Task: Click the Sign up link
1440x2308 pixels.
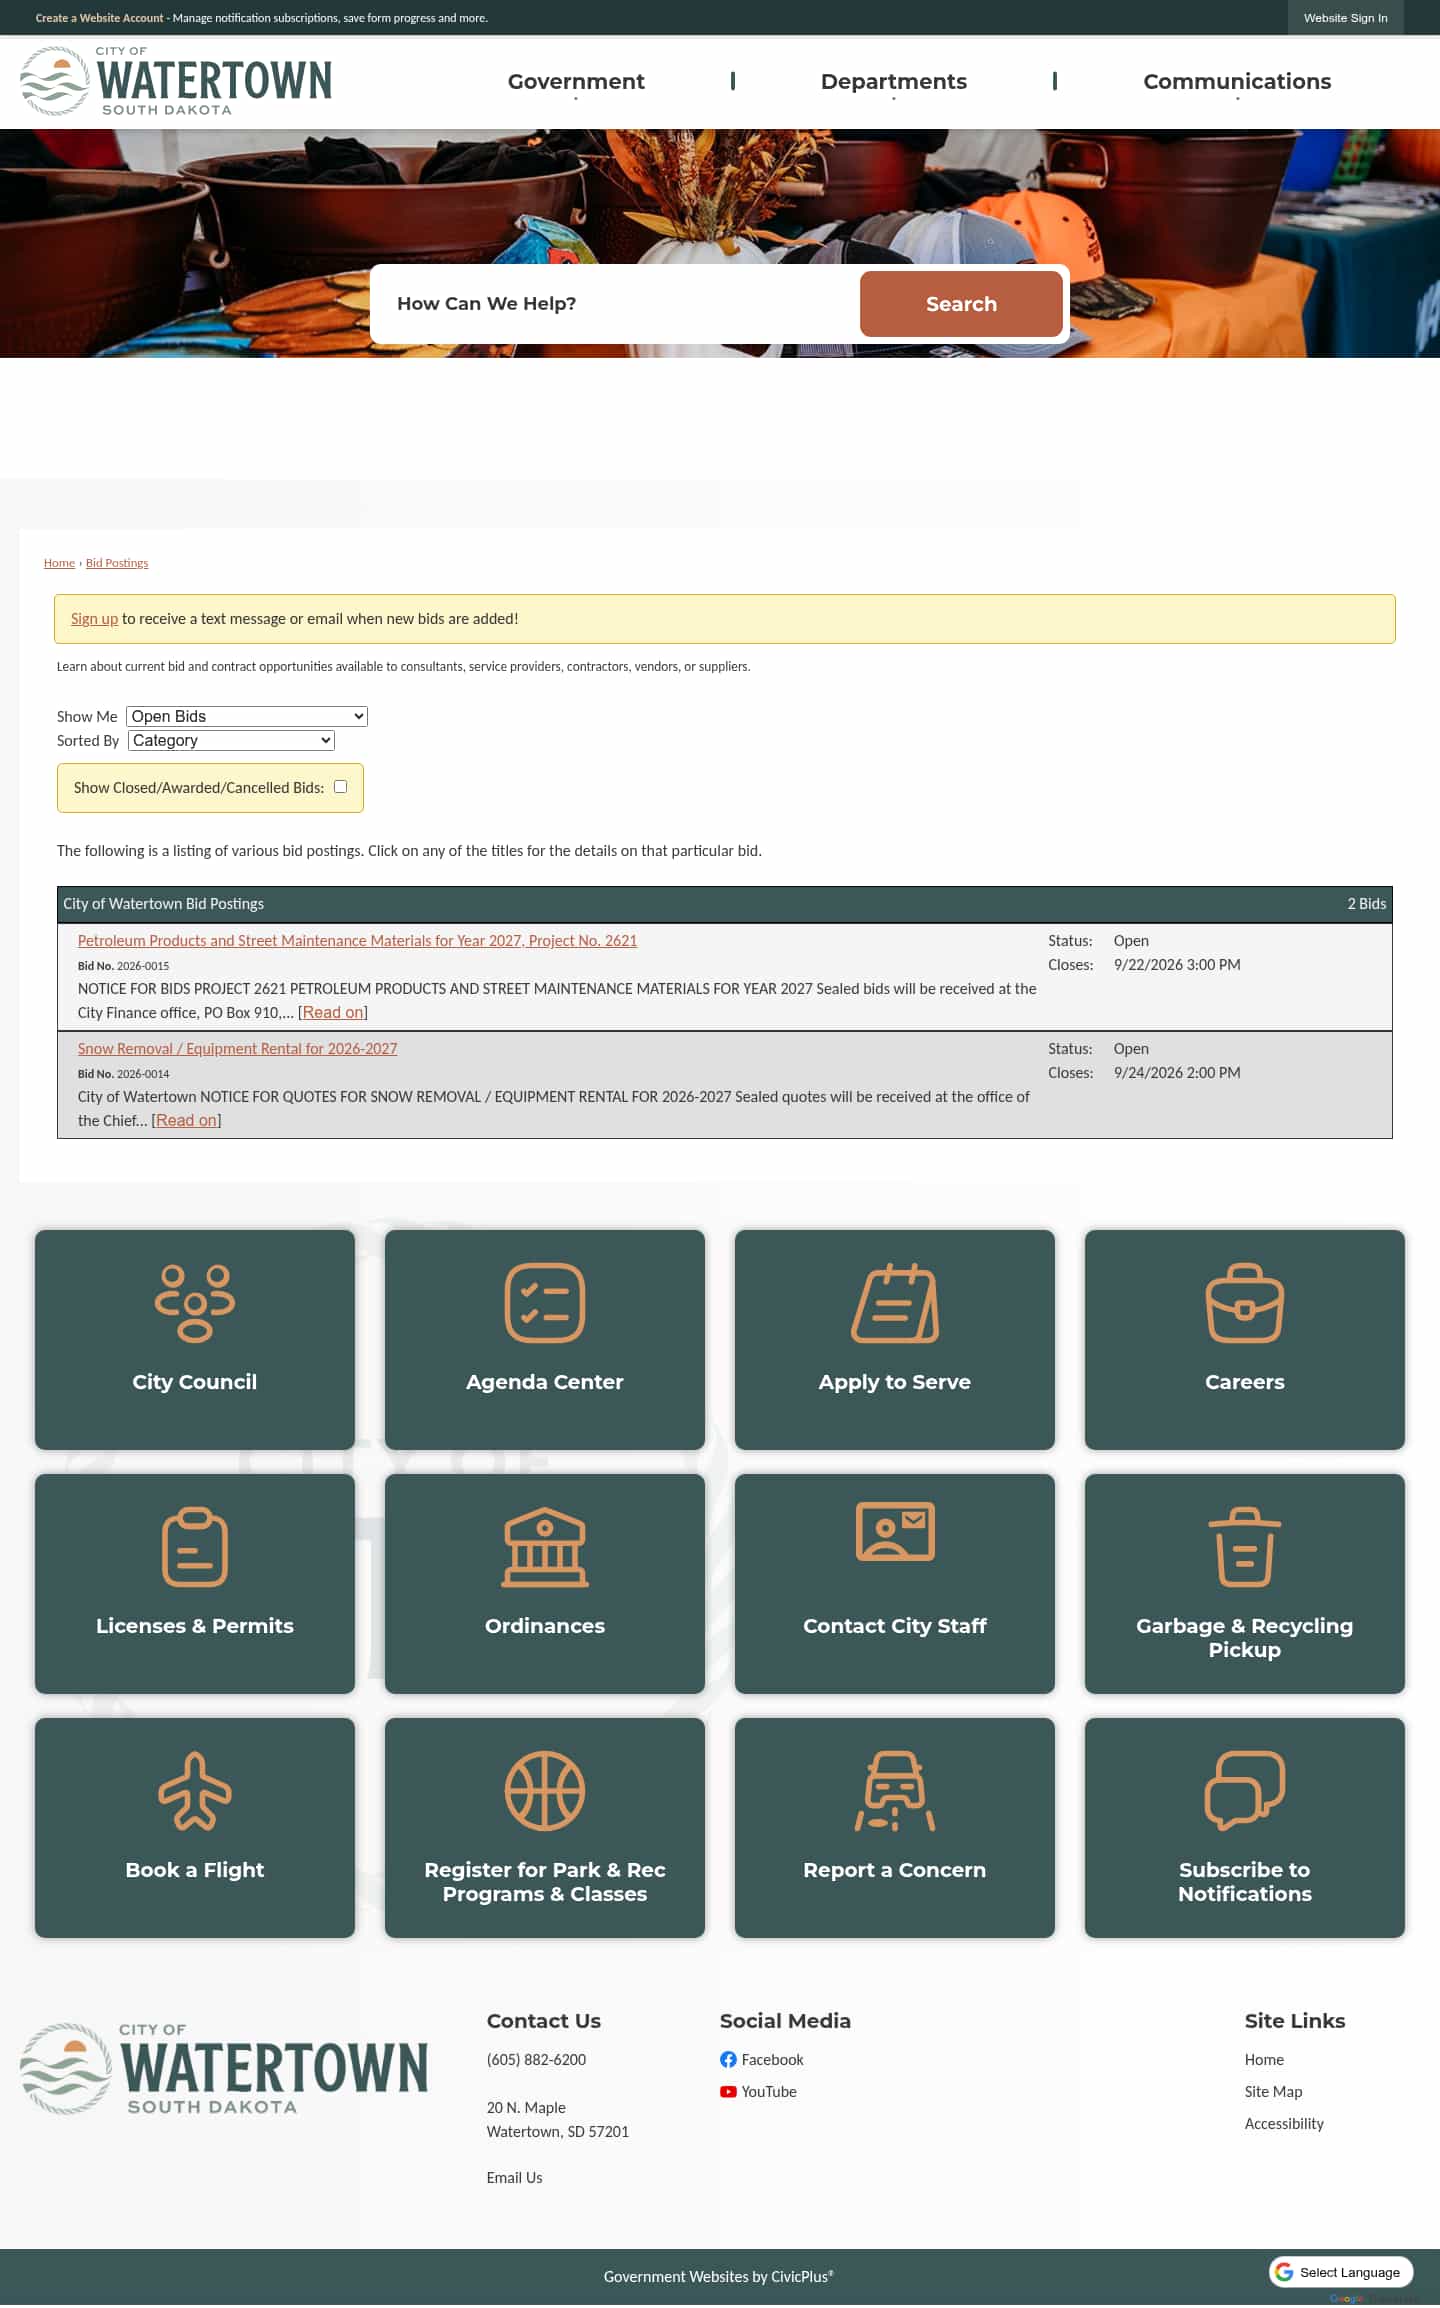Action: coord(94,619)
